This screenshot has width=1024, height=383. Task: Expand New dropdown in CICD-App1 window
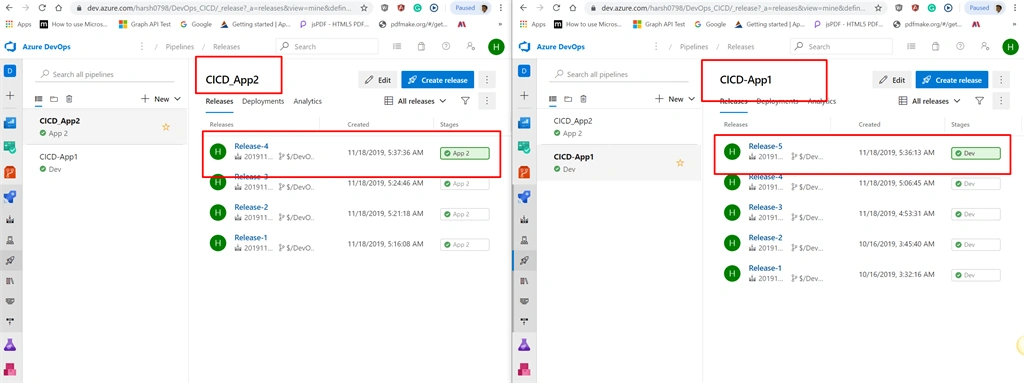[675, 99]
